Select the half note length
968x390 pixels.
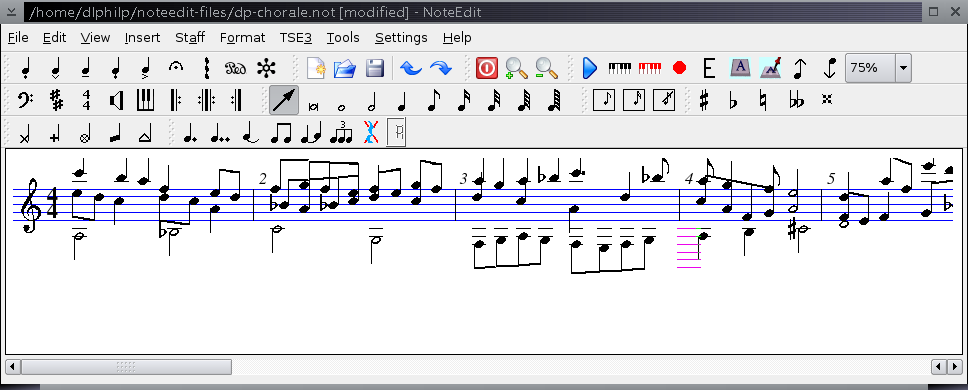click(x=372, y=100)
